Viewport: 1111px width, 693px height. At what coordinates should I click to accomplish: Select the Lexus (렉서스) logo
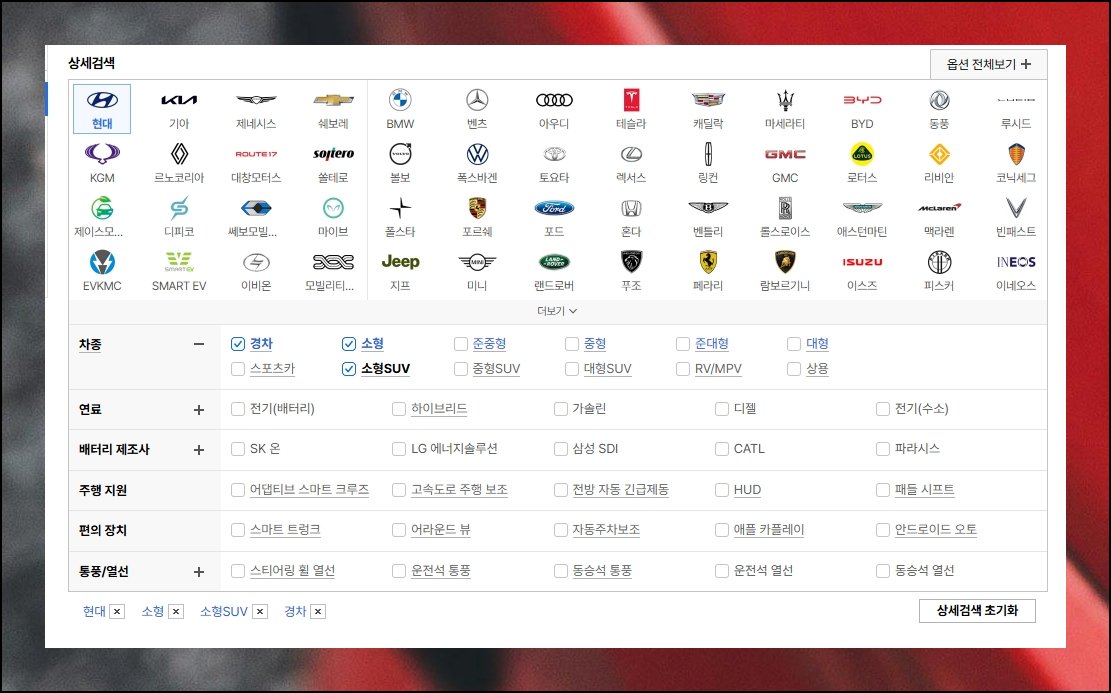631,154
